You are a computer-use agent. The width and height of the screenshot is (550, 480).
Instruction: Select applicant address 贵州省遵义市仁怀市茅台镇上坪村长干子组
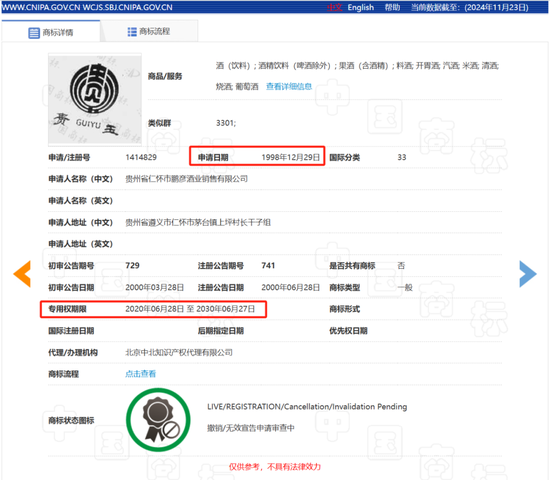coord(198,222)
